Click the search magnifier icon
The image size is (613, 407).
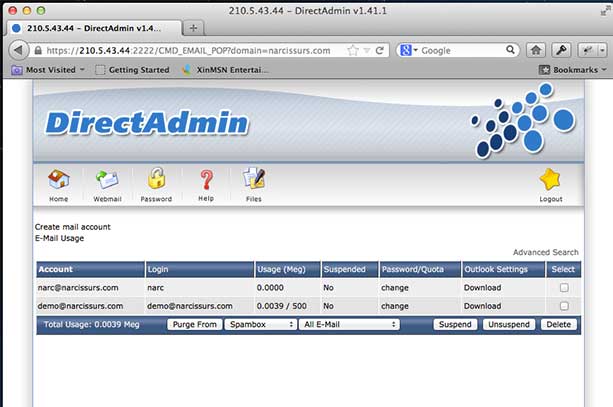(x=510, y=50)
